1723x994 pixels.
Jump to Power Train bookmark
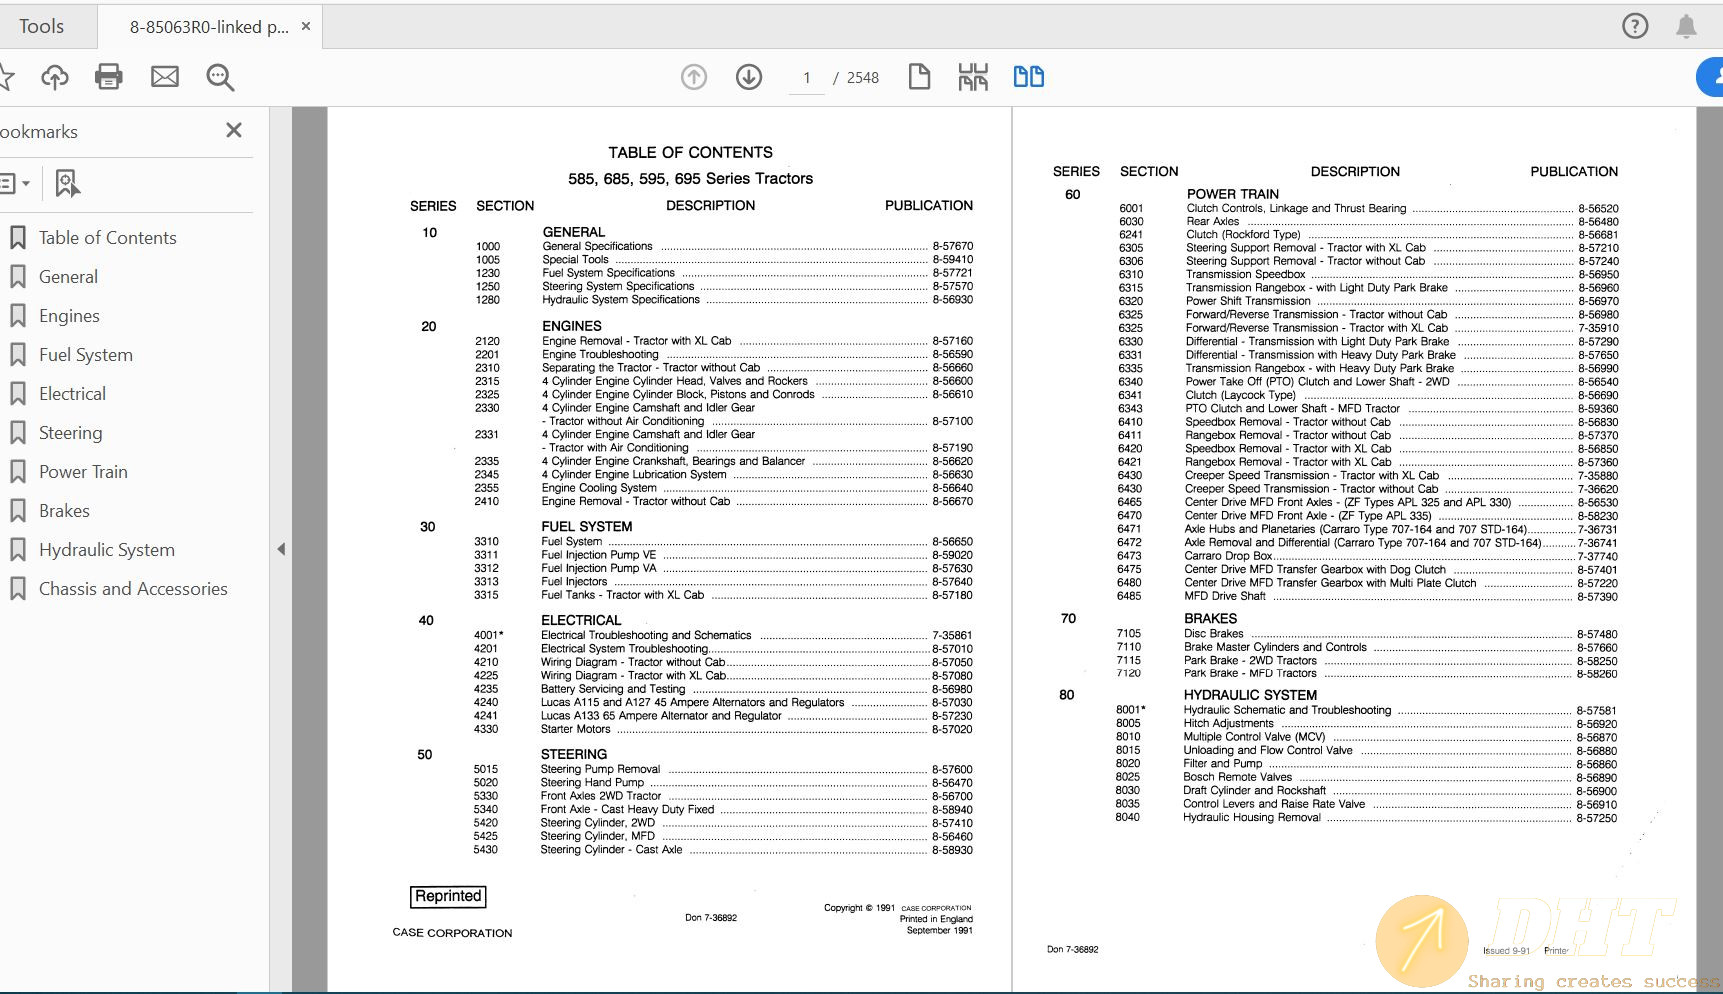pyautogui.click(x=83, y=472)
